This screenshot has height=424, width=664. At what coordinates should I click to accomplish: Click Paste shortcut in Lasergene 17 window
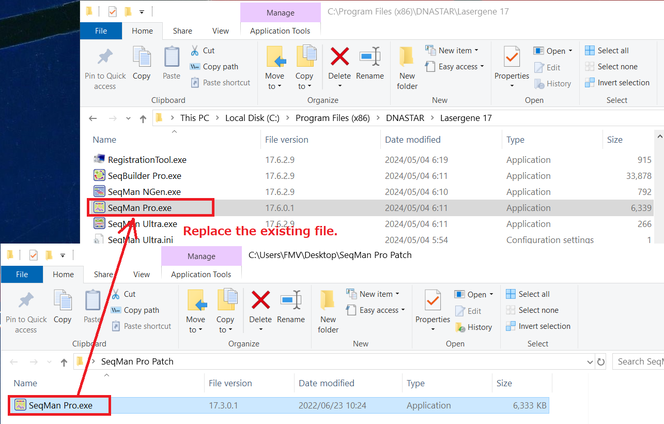coord(221,83)
